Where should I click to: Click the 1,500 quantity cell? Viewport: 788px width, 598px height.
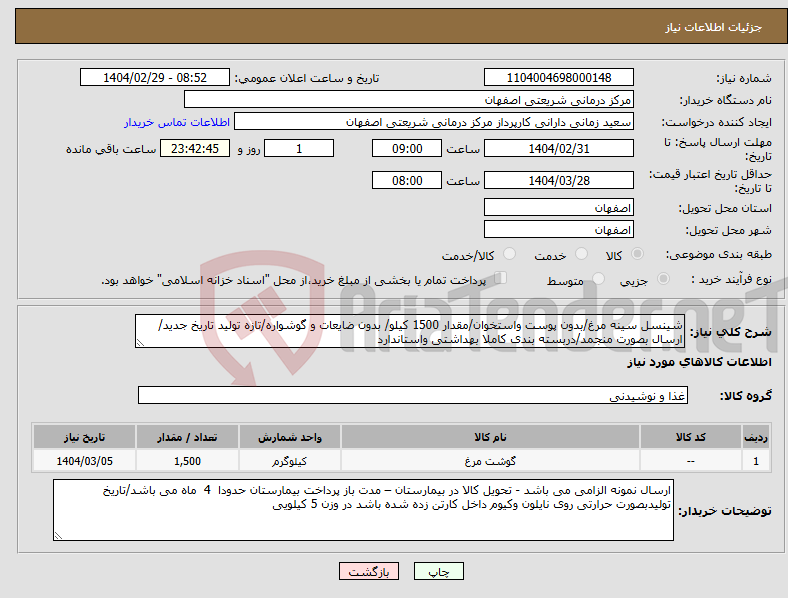click(x=187, y=461)
